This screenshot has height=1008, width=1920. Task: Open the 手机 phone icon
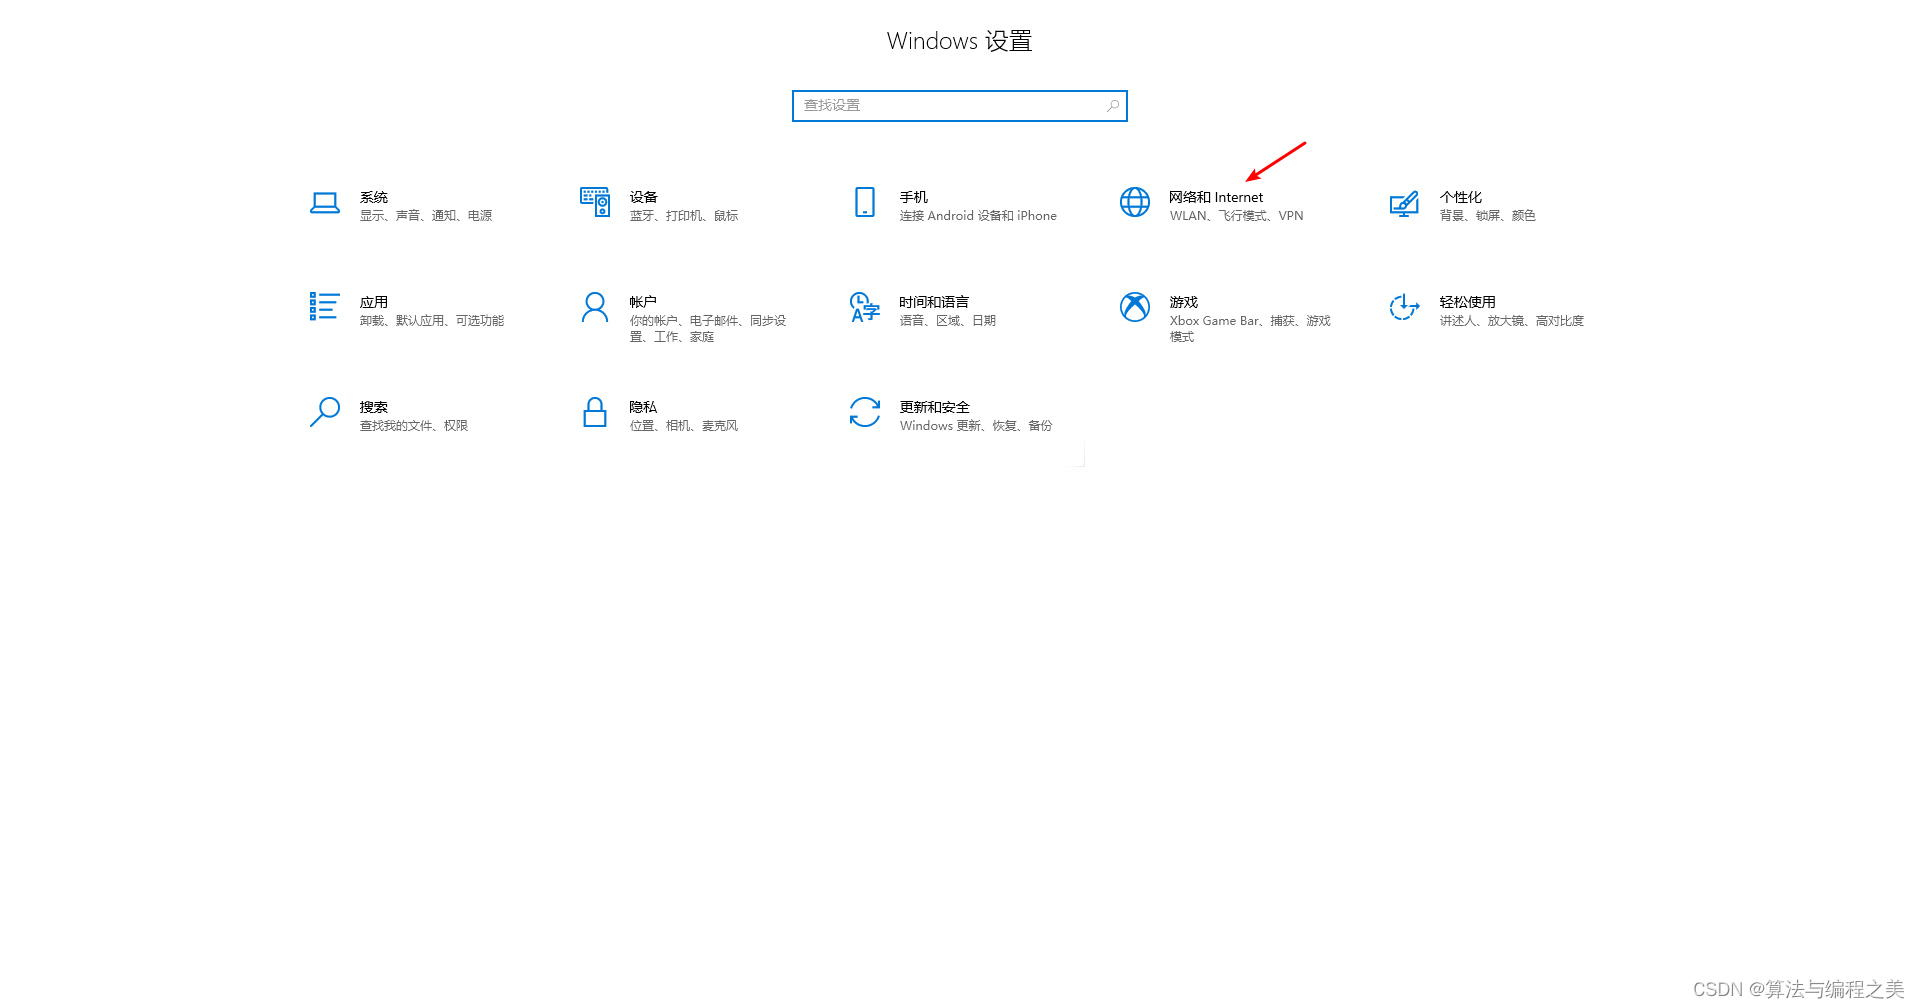point(865,202)
